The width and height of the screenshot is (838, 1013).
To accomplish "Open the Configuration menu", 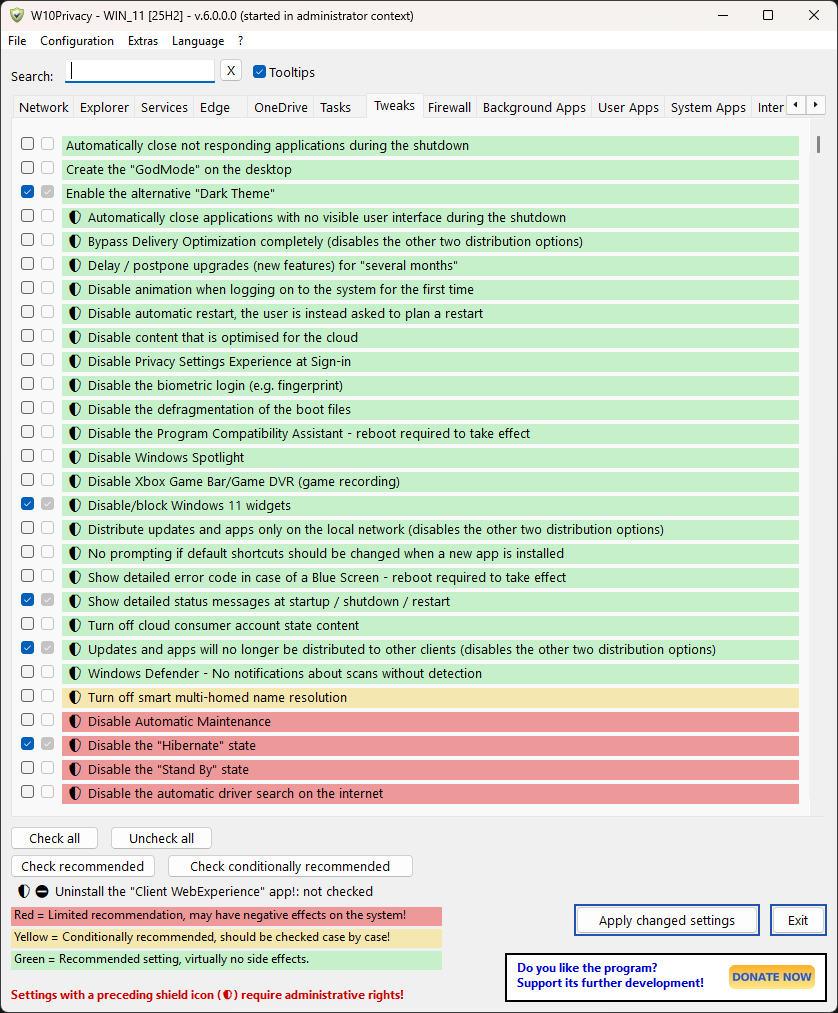I will (x=77, y=41).
